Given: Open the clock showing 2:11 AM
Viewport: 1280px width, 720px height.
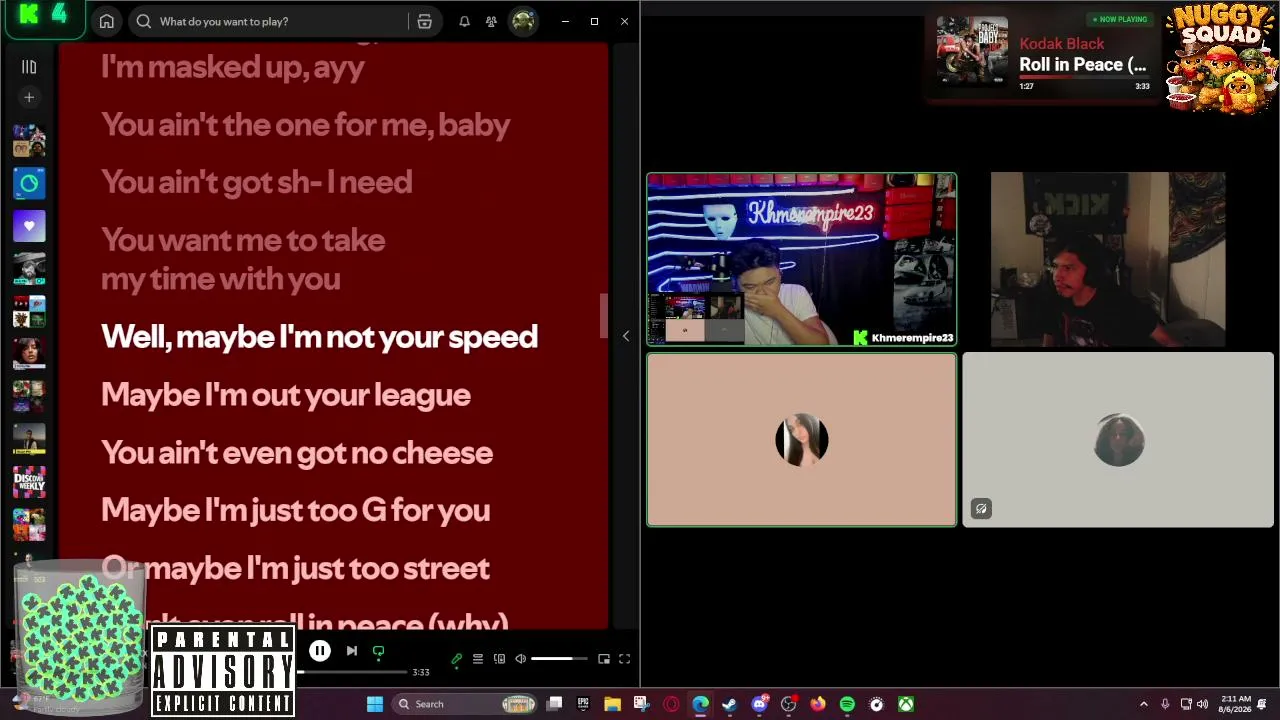Looking at the screenshot, I should point(1235,704).
